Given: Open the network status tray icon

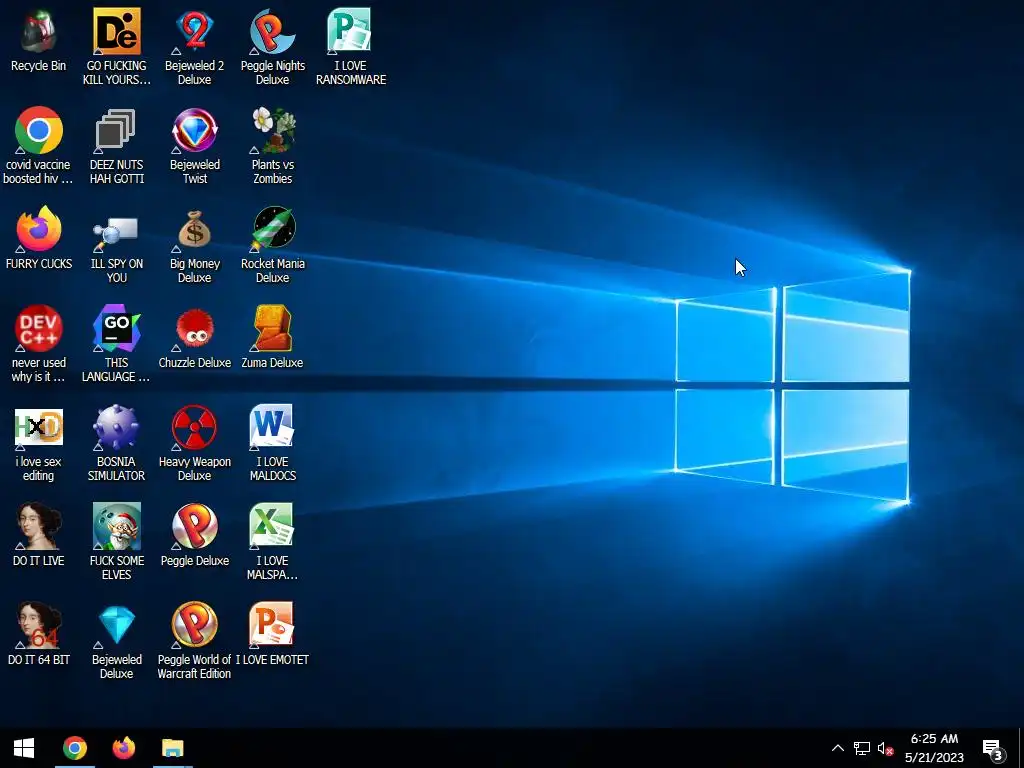Looking at the screenshot, I should click(862, 748).
